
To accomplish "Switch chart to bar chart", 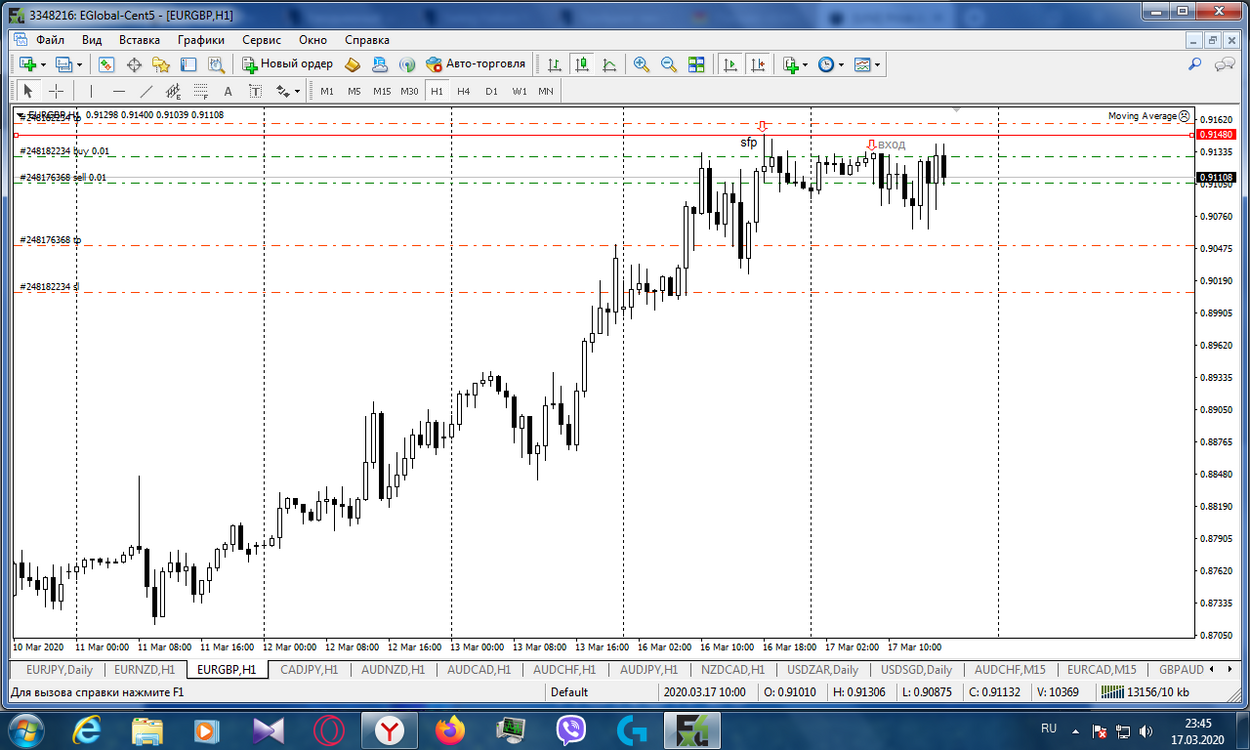I will 554,64.
